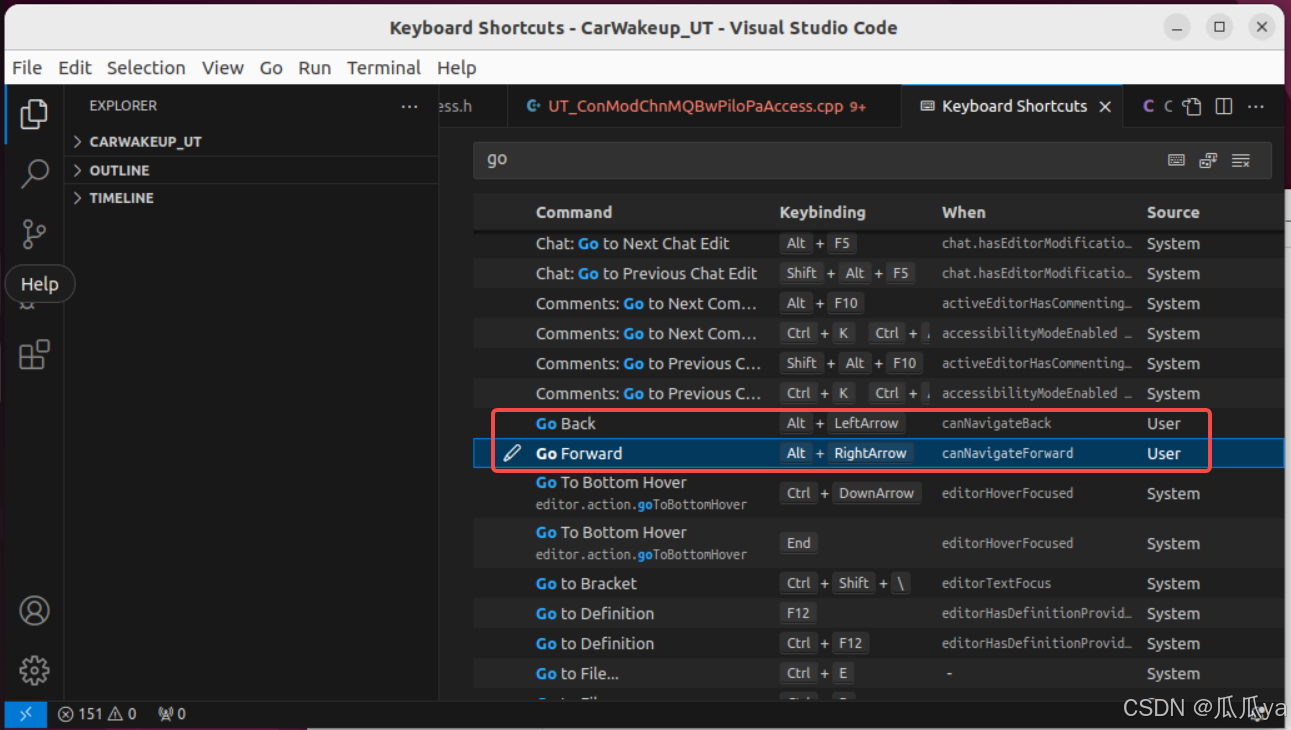
Task: Open the Explorer view in the activity bar
Action: click(34, 114)
